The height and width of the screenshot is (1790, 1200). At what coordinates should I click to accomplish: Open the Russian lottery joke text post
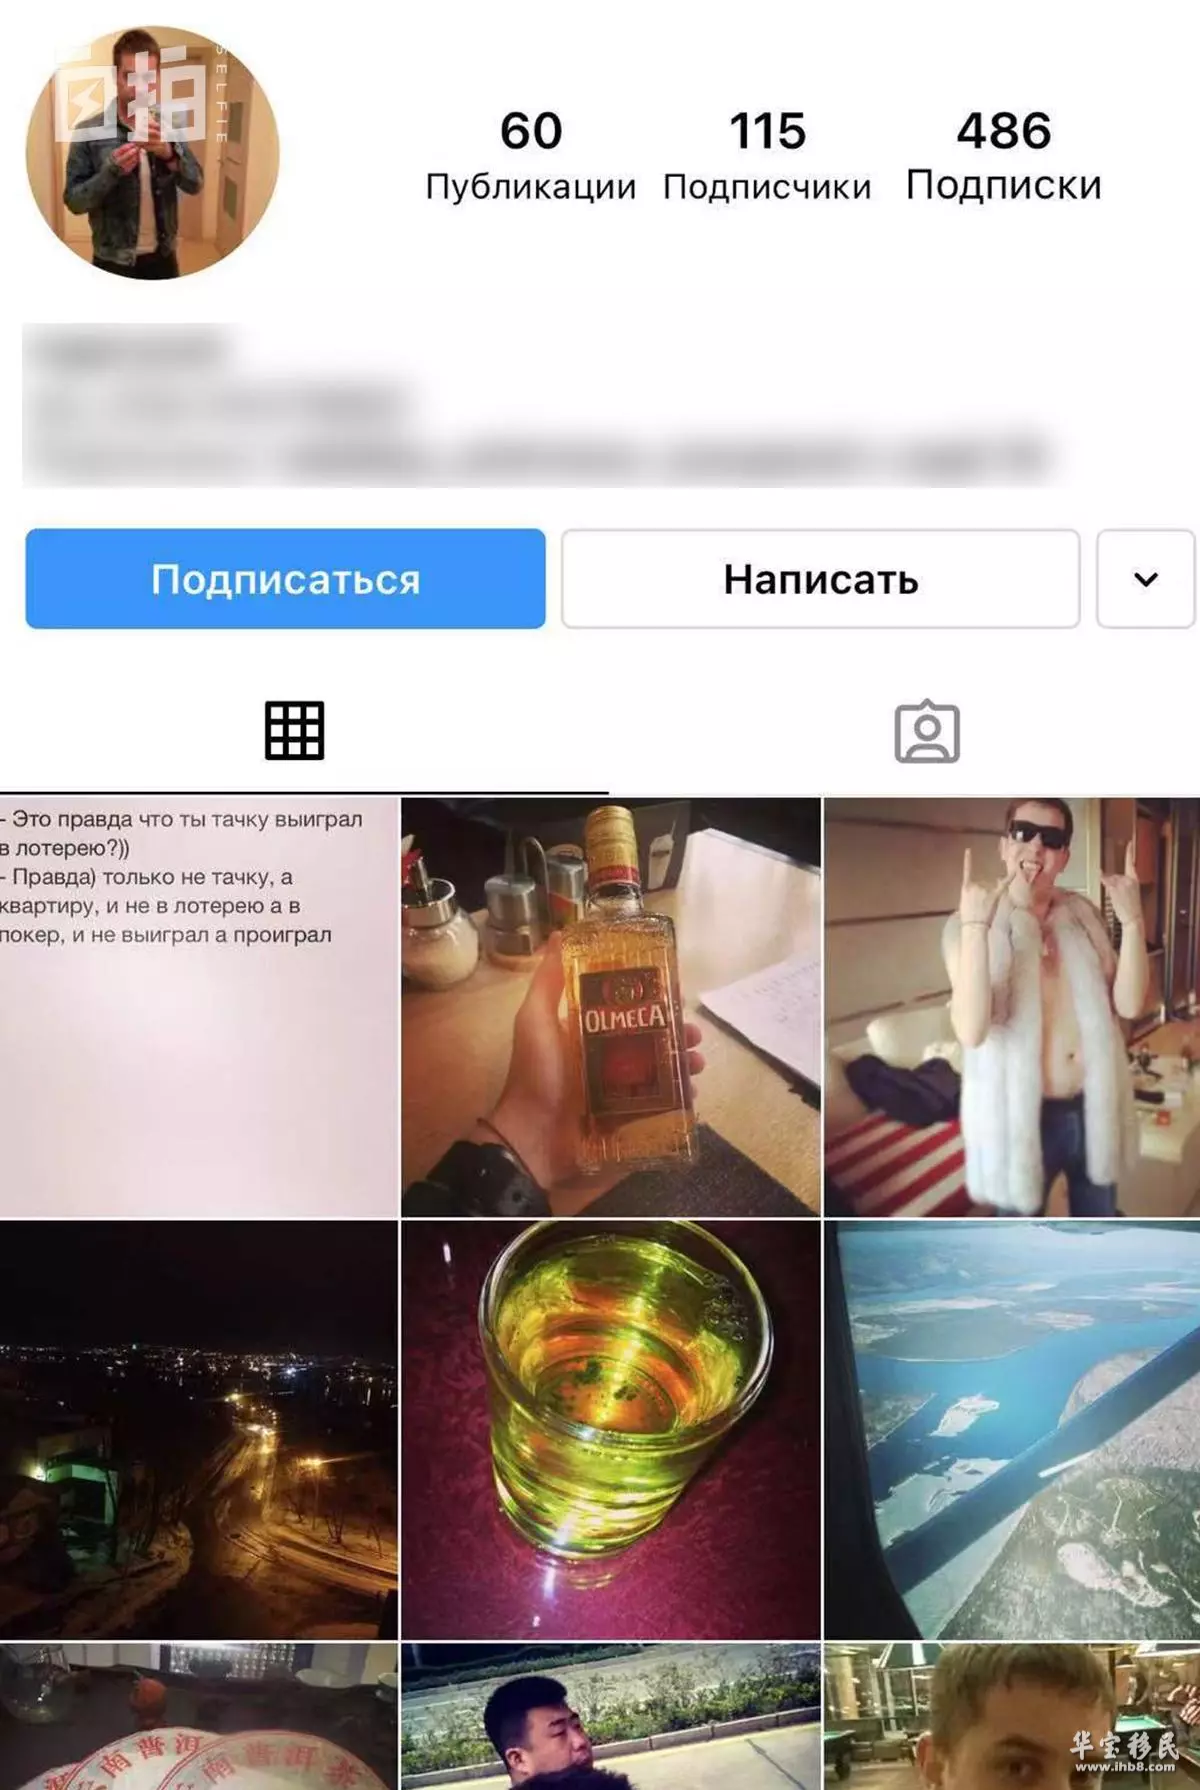point(198,1007)
